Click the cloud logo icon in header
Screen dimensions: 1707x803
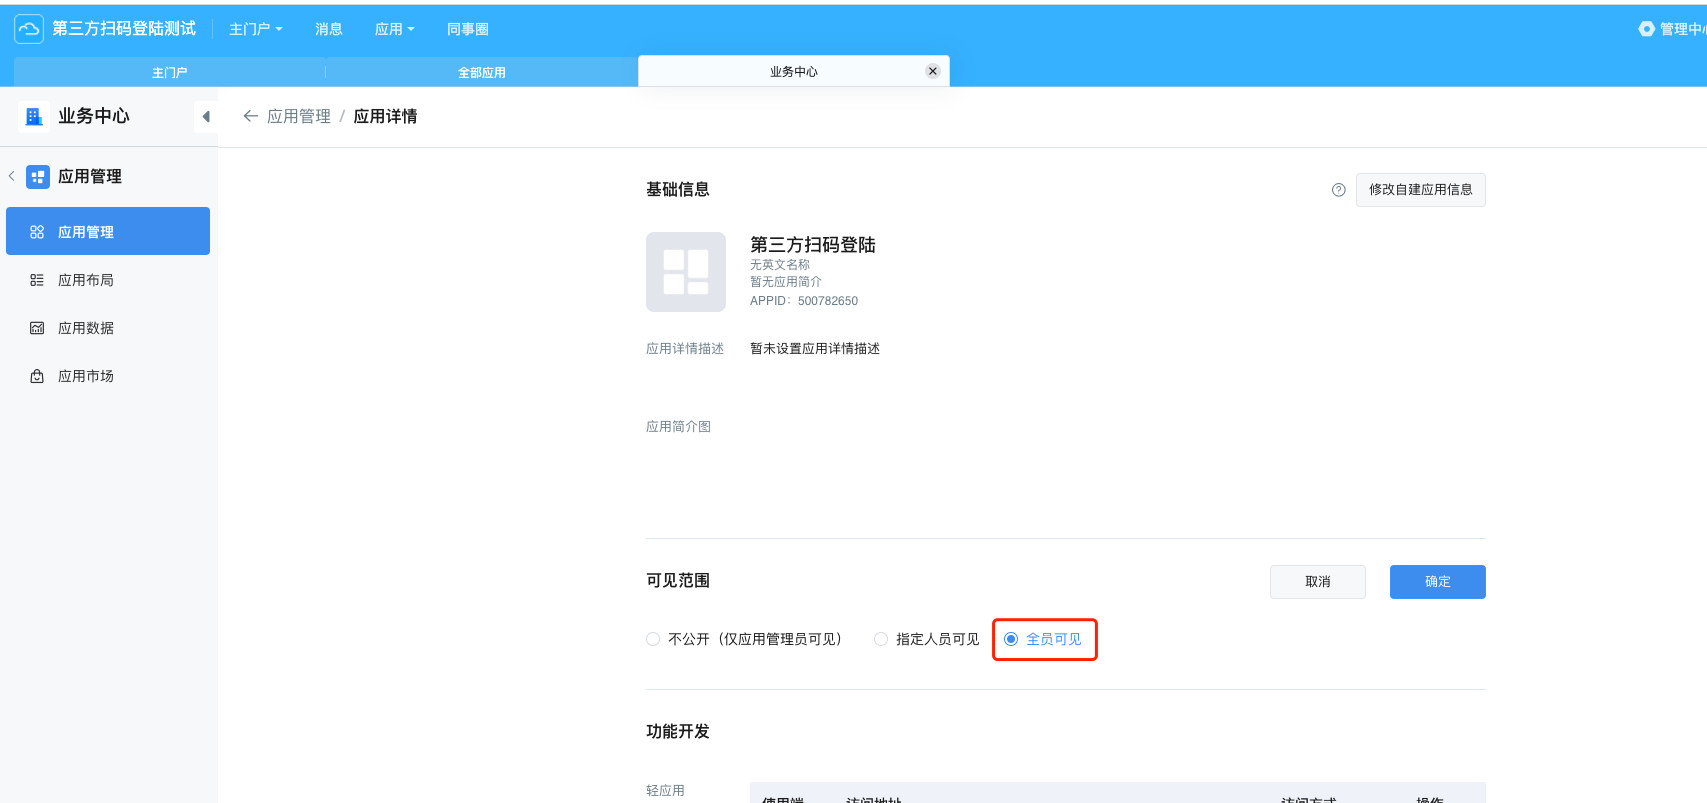[x=29, y=29]
